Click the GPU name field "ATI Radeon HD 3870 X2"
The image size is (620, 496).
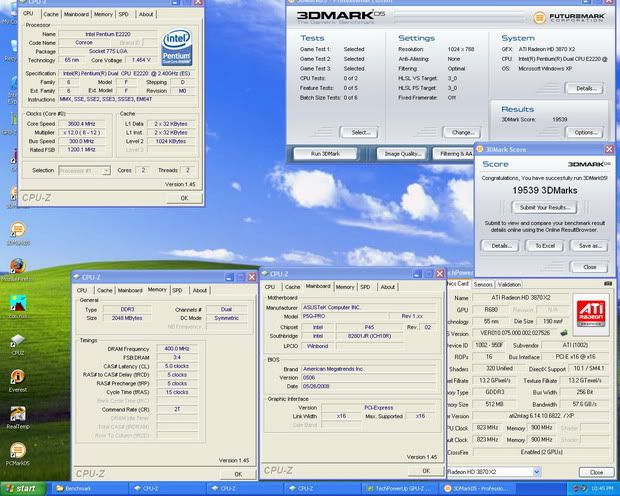click(x=520, y=297)
